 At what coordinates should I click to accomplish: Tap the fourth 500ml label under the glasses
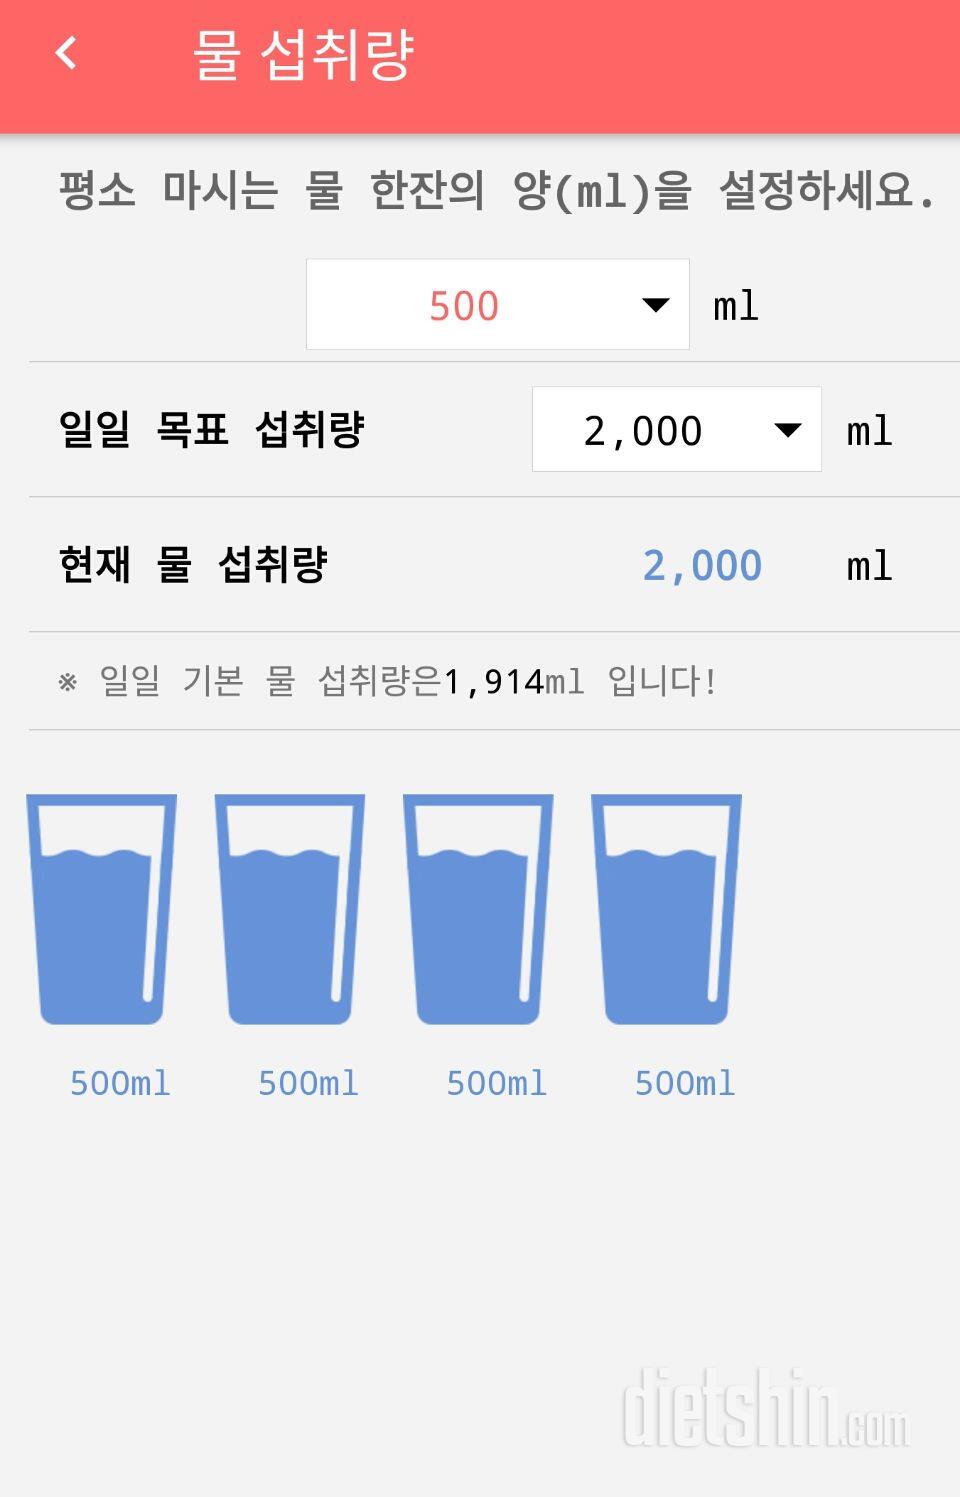tap(685, 1083)
